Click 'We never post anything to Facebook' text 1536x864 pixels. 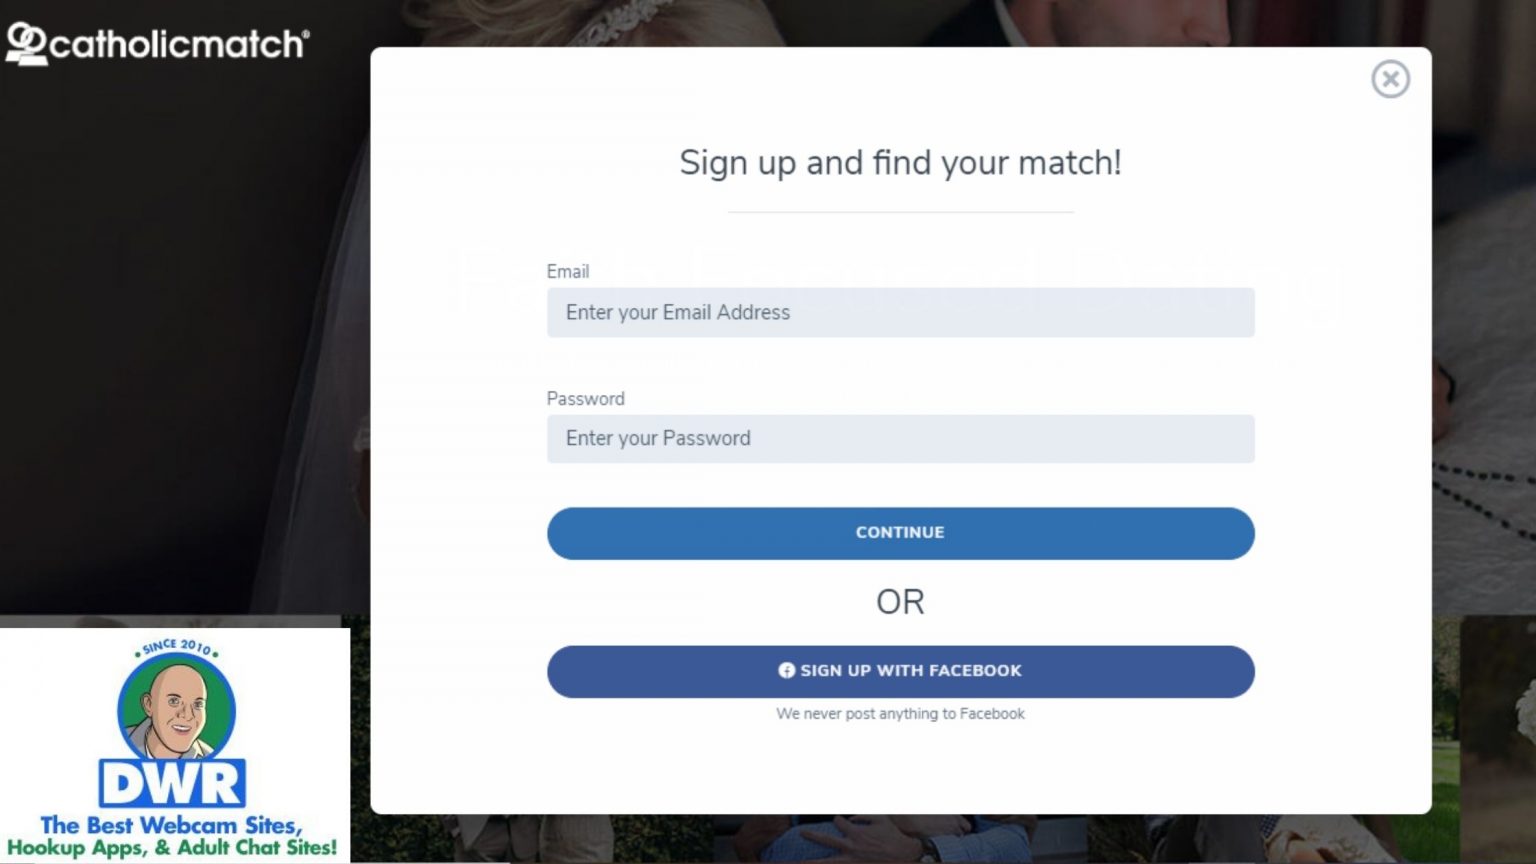coord(900,713)
